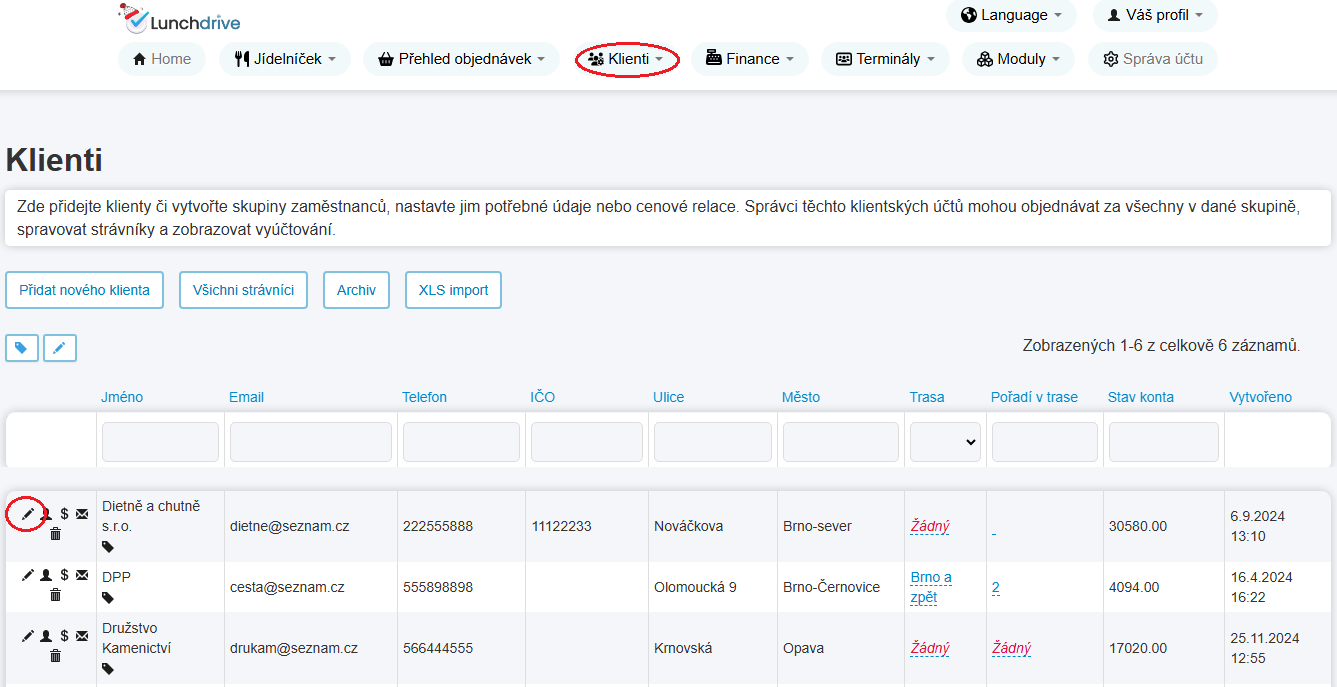Edit the Dietně a chutně s.r.o. client with pencil icon
Screen dimensions: 1337x687
point(28,514)
